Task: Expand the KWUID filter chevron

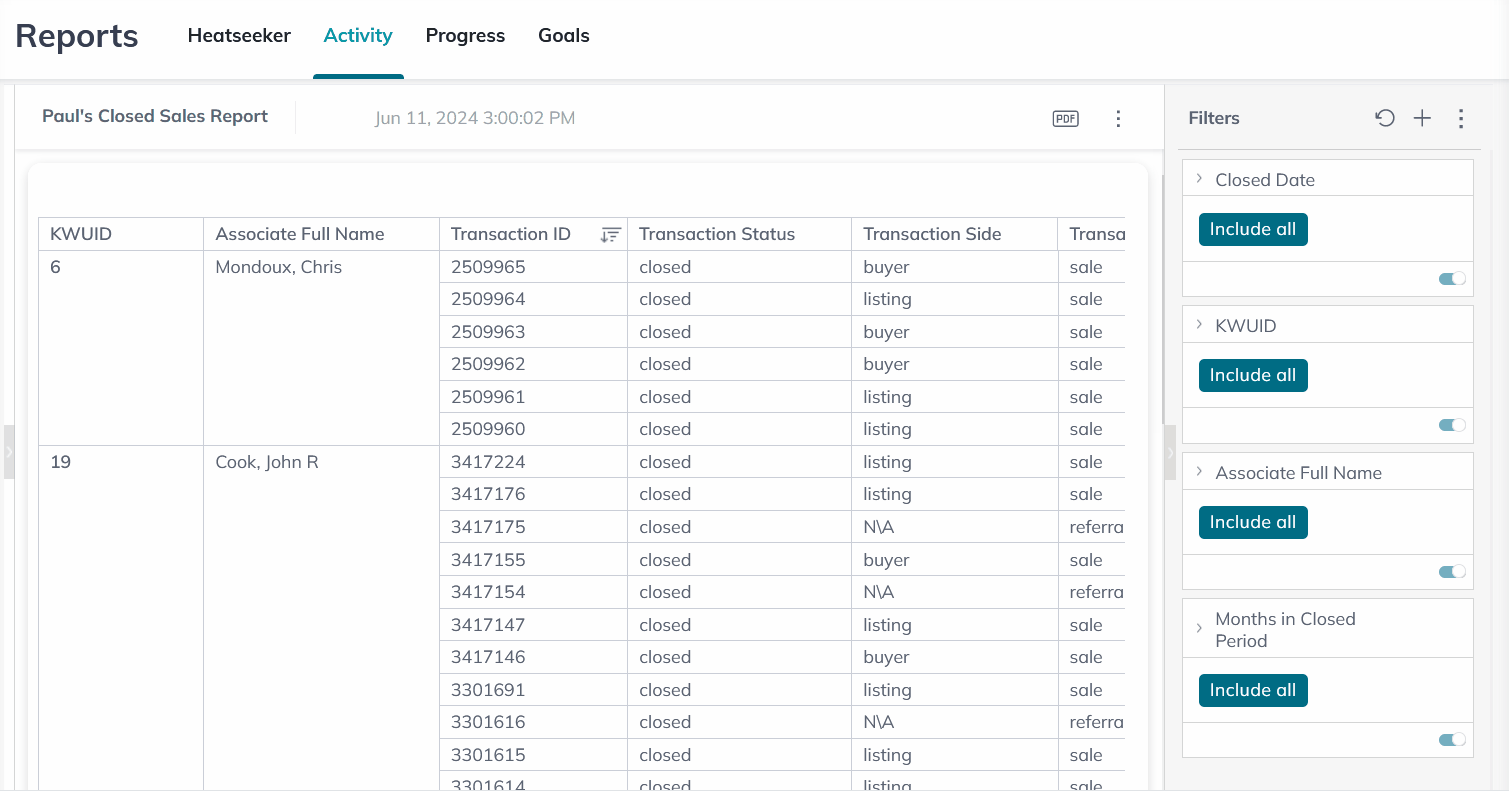Action: coord(1199,325)
